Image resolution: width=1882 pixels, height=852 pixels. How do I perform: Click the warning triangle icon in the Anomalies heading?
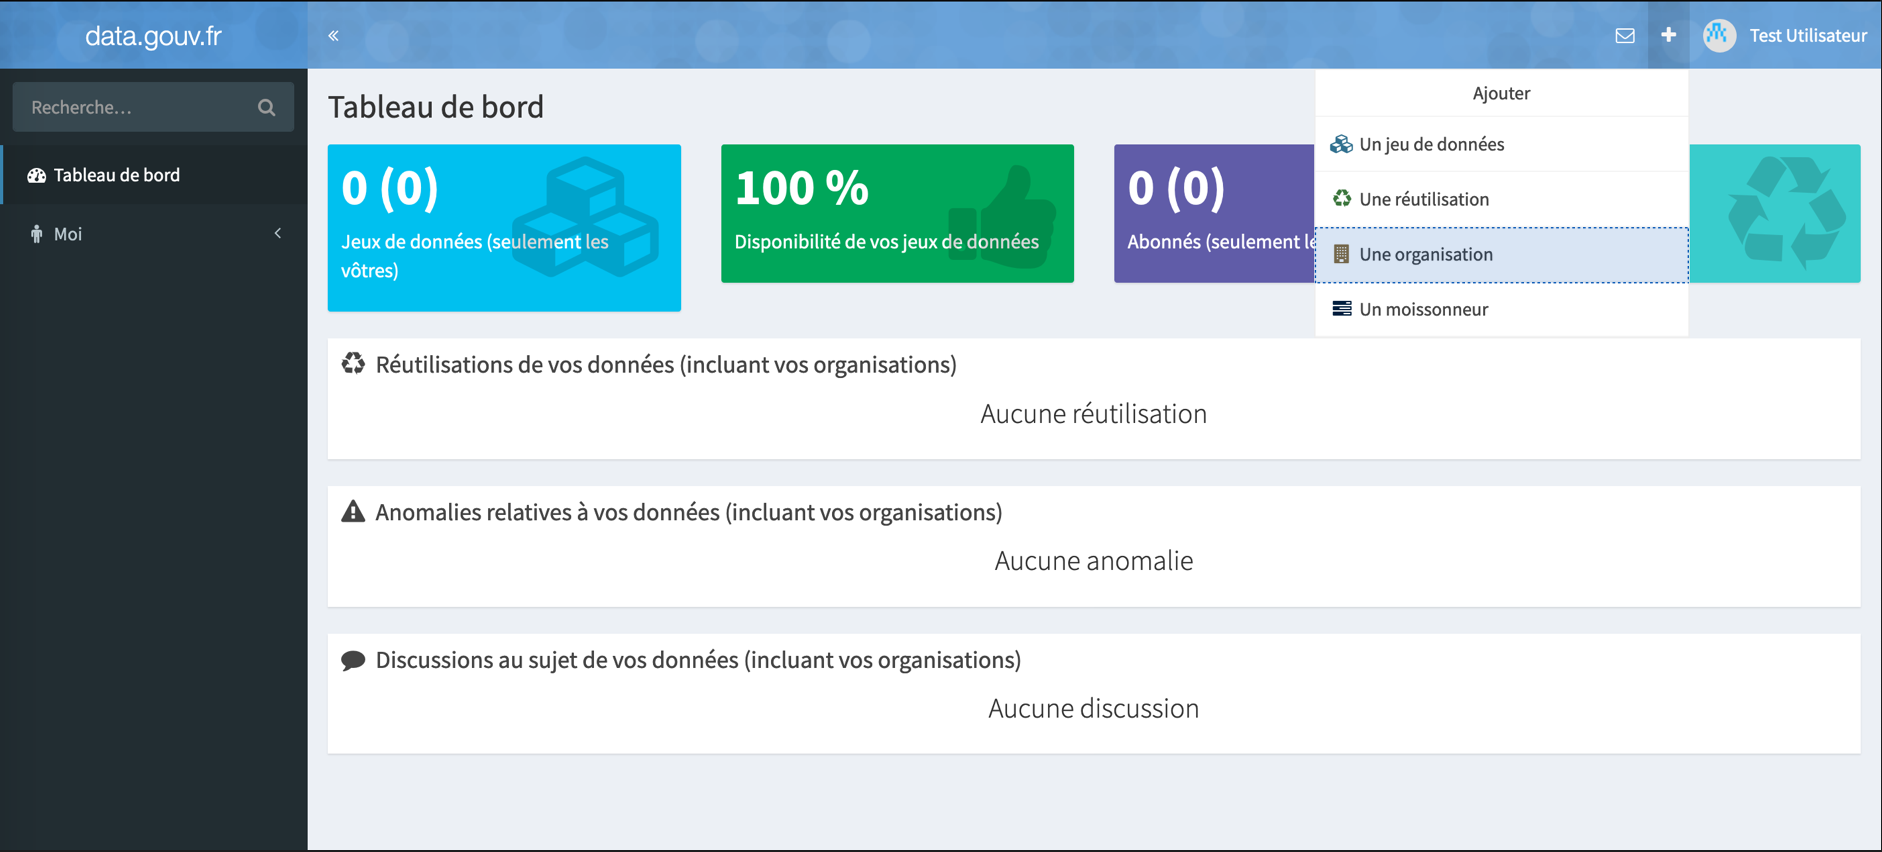tap(353, 511)
